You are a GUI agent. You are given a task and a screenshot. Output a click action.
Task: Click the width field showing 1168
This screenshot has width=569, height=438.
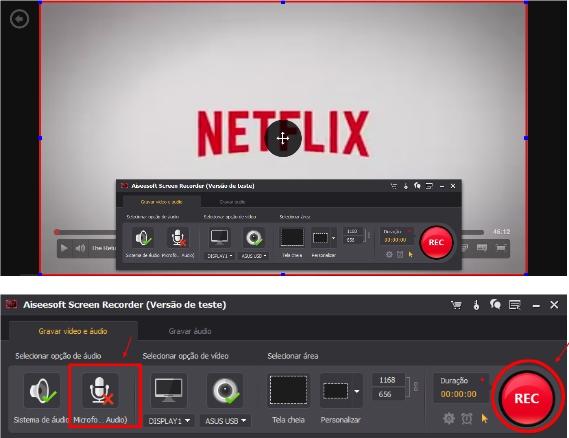click(388, 380)
